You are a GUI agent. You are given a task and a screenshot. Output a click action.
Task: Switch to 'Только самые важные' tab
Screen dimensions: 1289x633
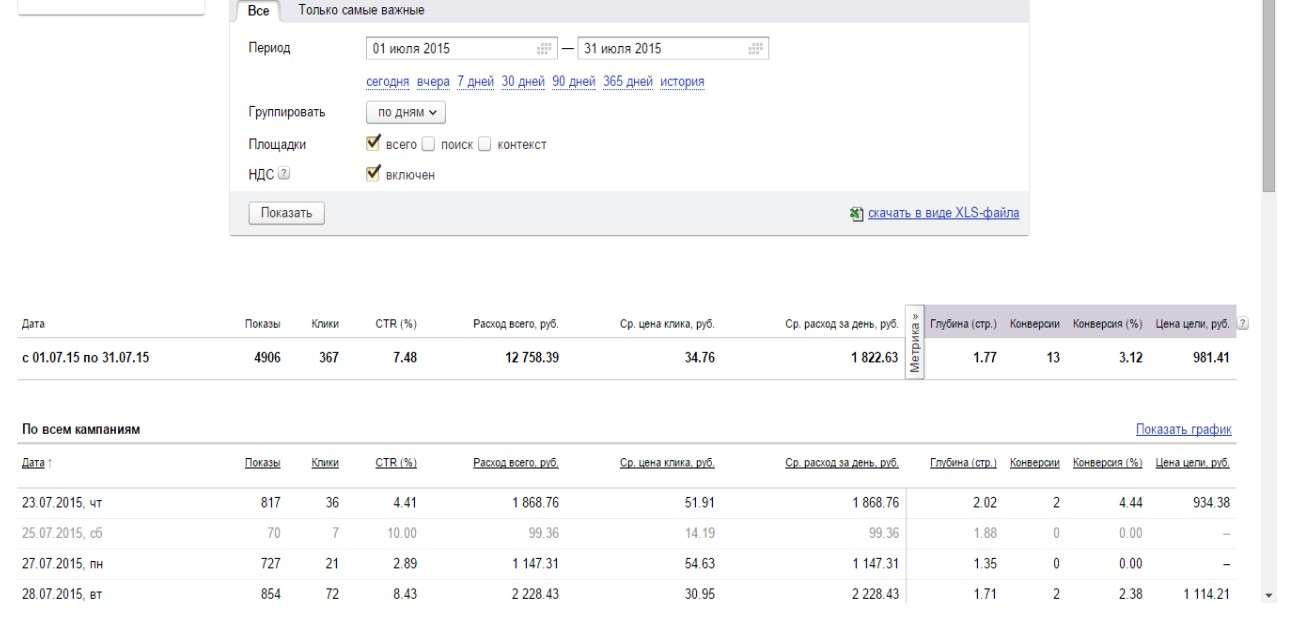(361, 11)
